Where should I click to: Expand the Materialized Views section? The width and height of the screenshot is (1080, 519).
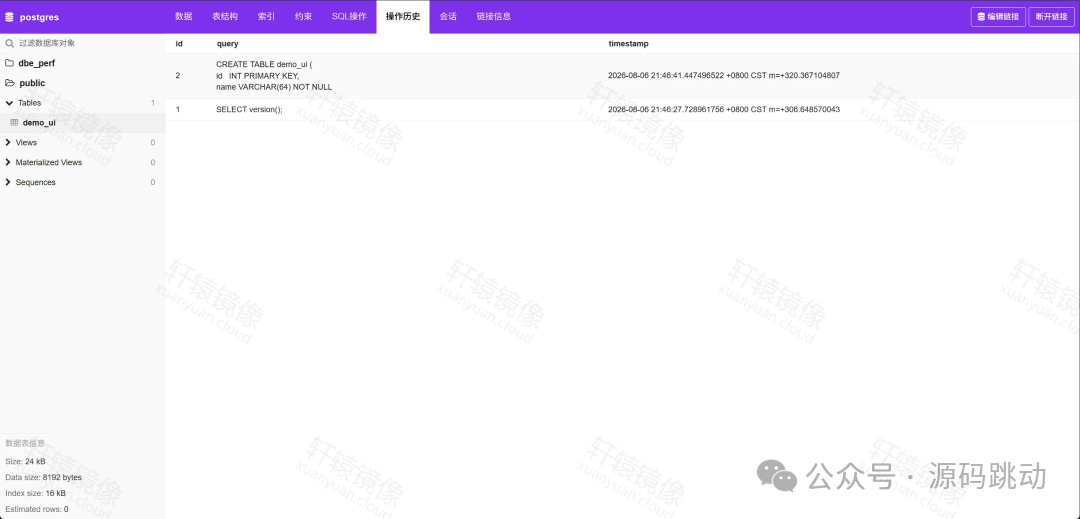click(8, 162)
